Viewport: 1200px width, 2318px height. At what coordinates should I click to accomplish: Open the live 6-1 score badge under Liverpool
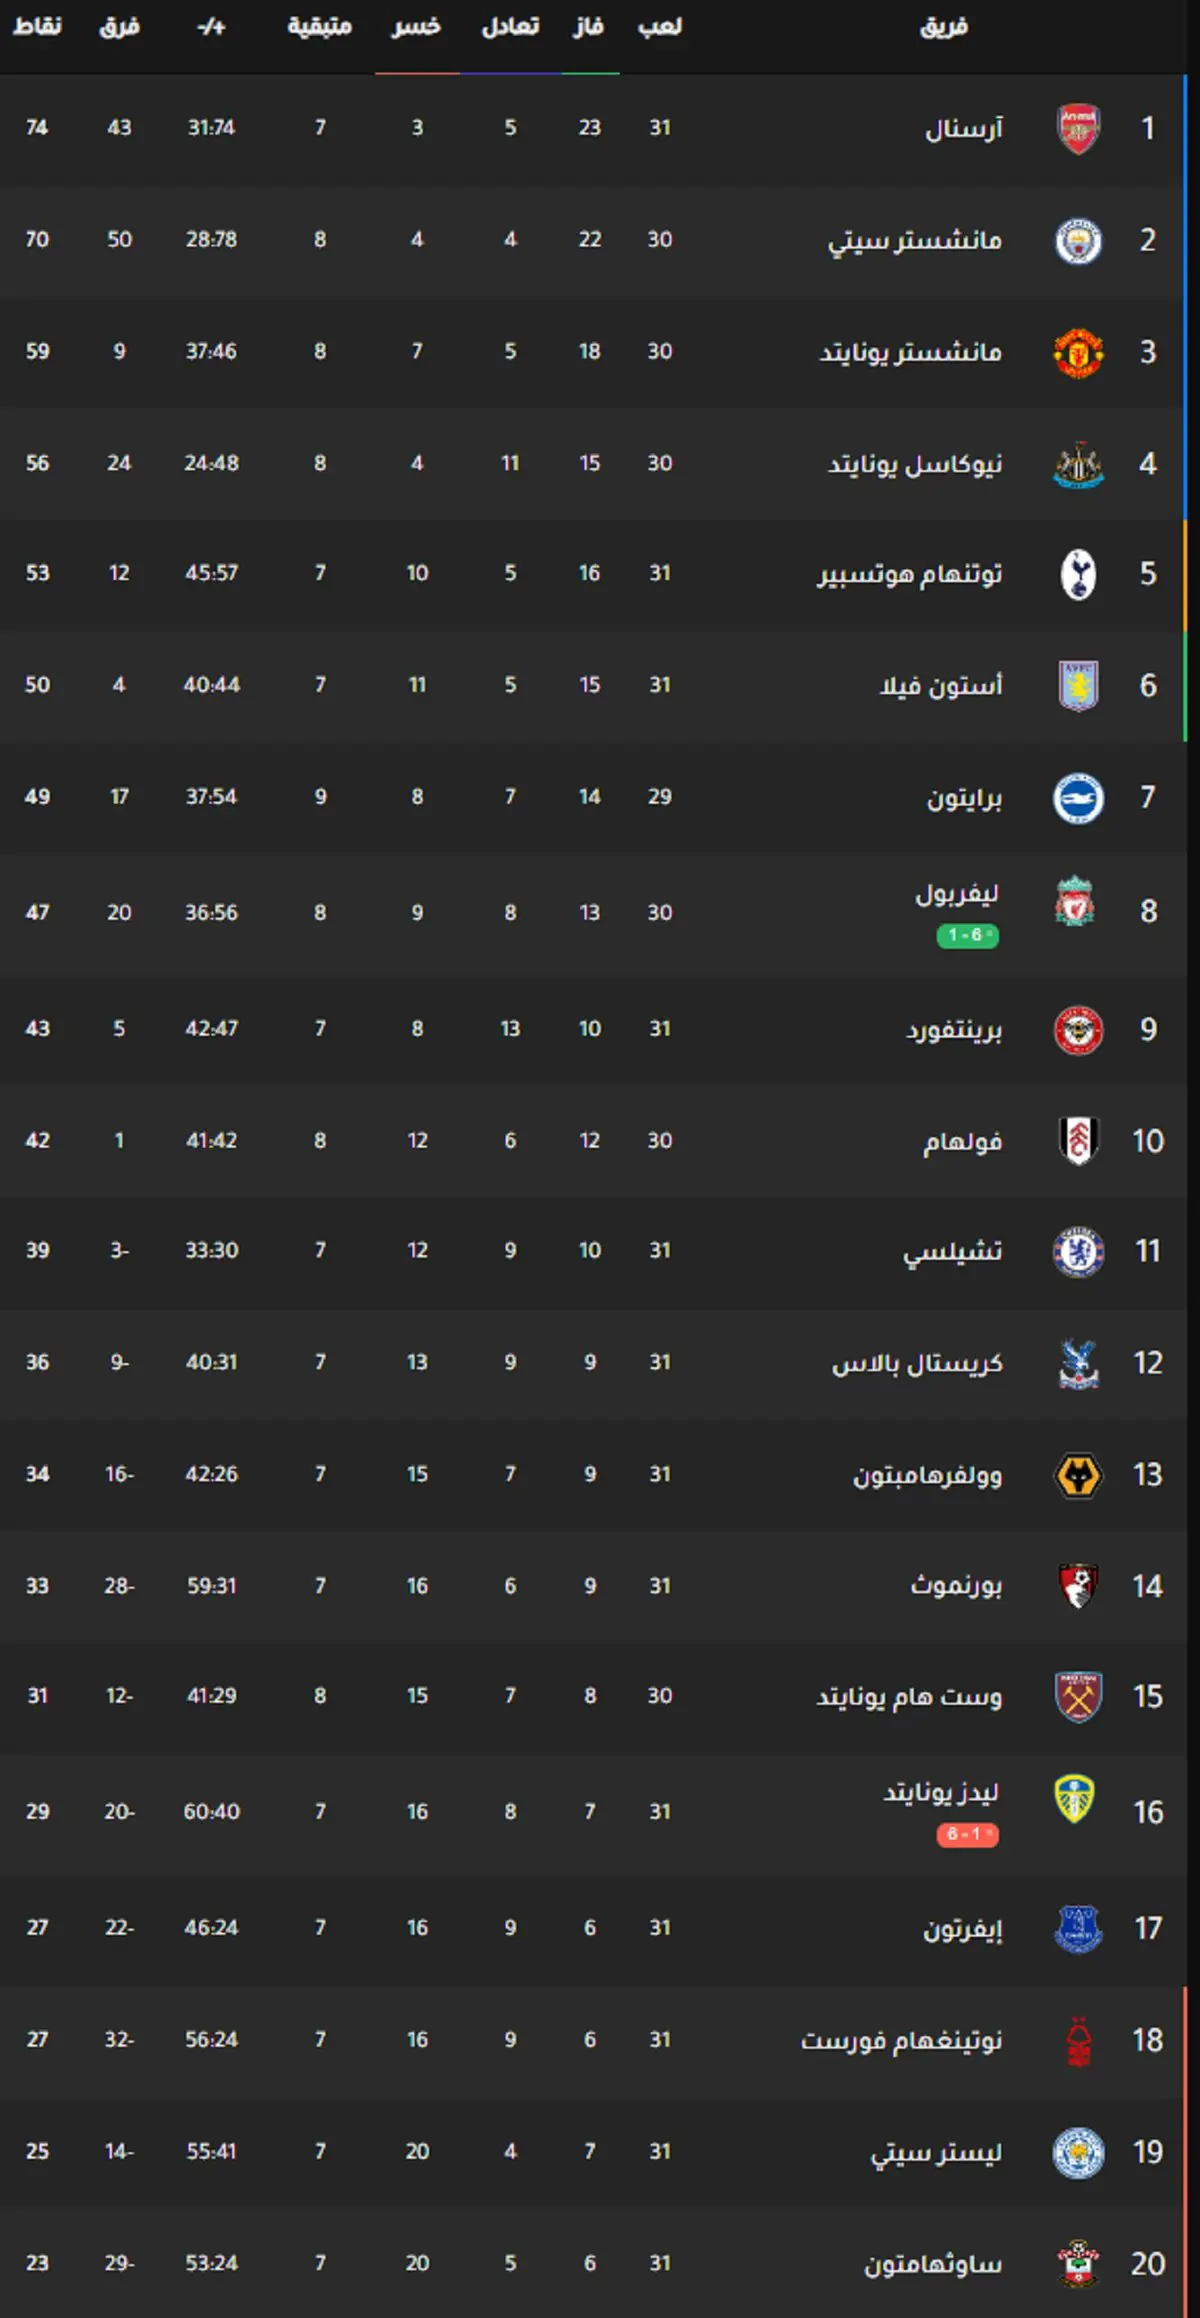click(967, 935)
